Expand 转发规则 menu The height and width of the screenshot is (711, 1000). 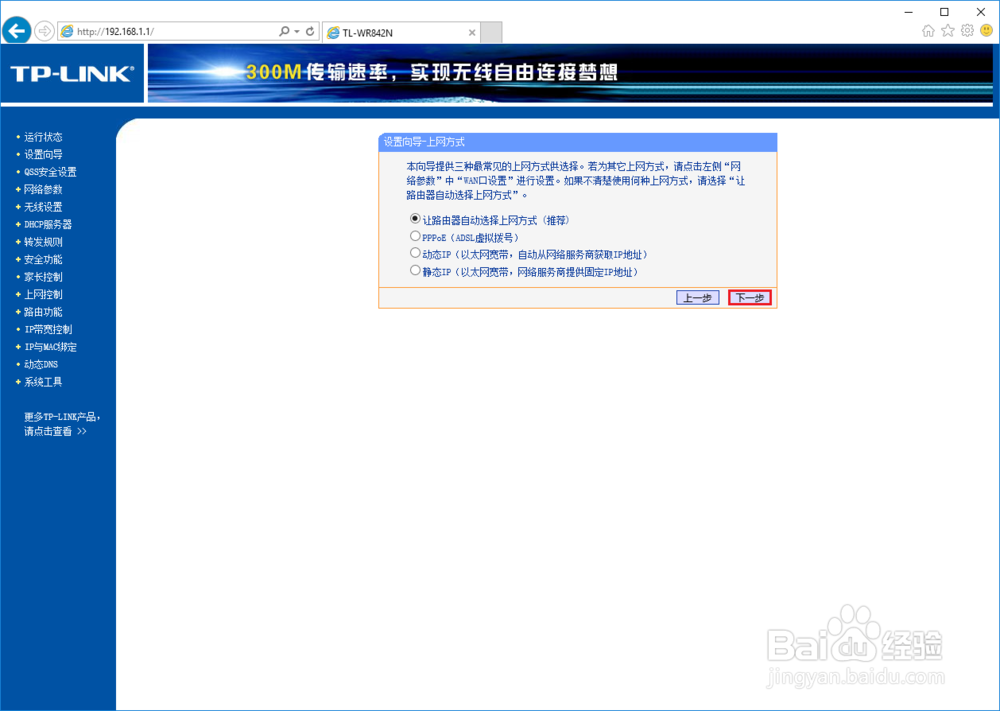43,242
